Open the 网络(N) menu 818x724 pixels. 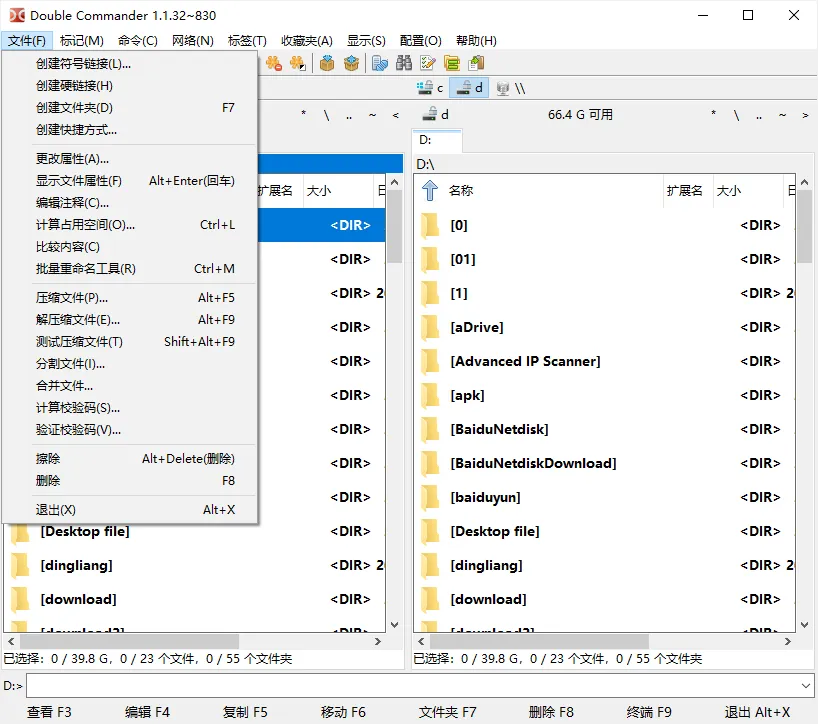point(193,40)
